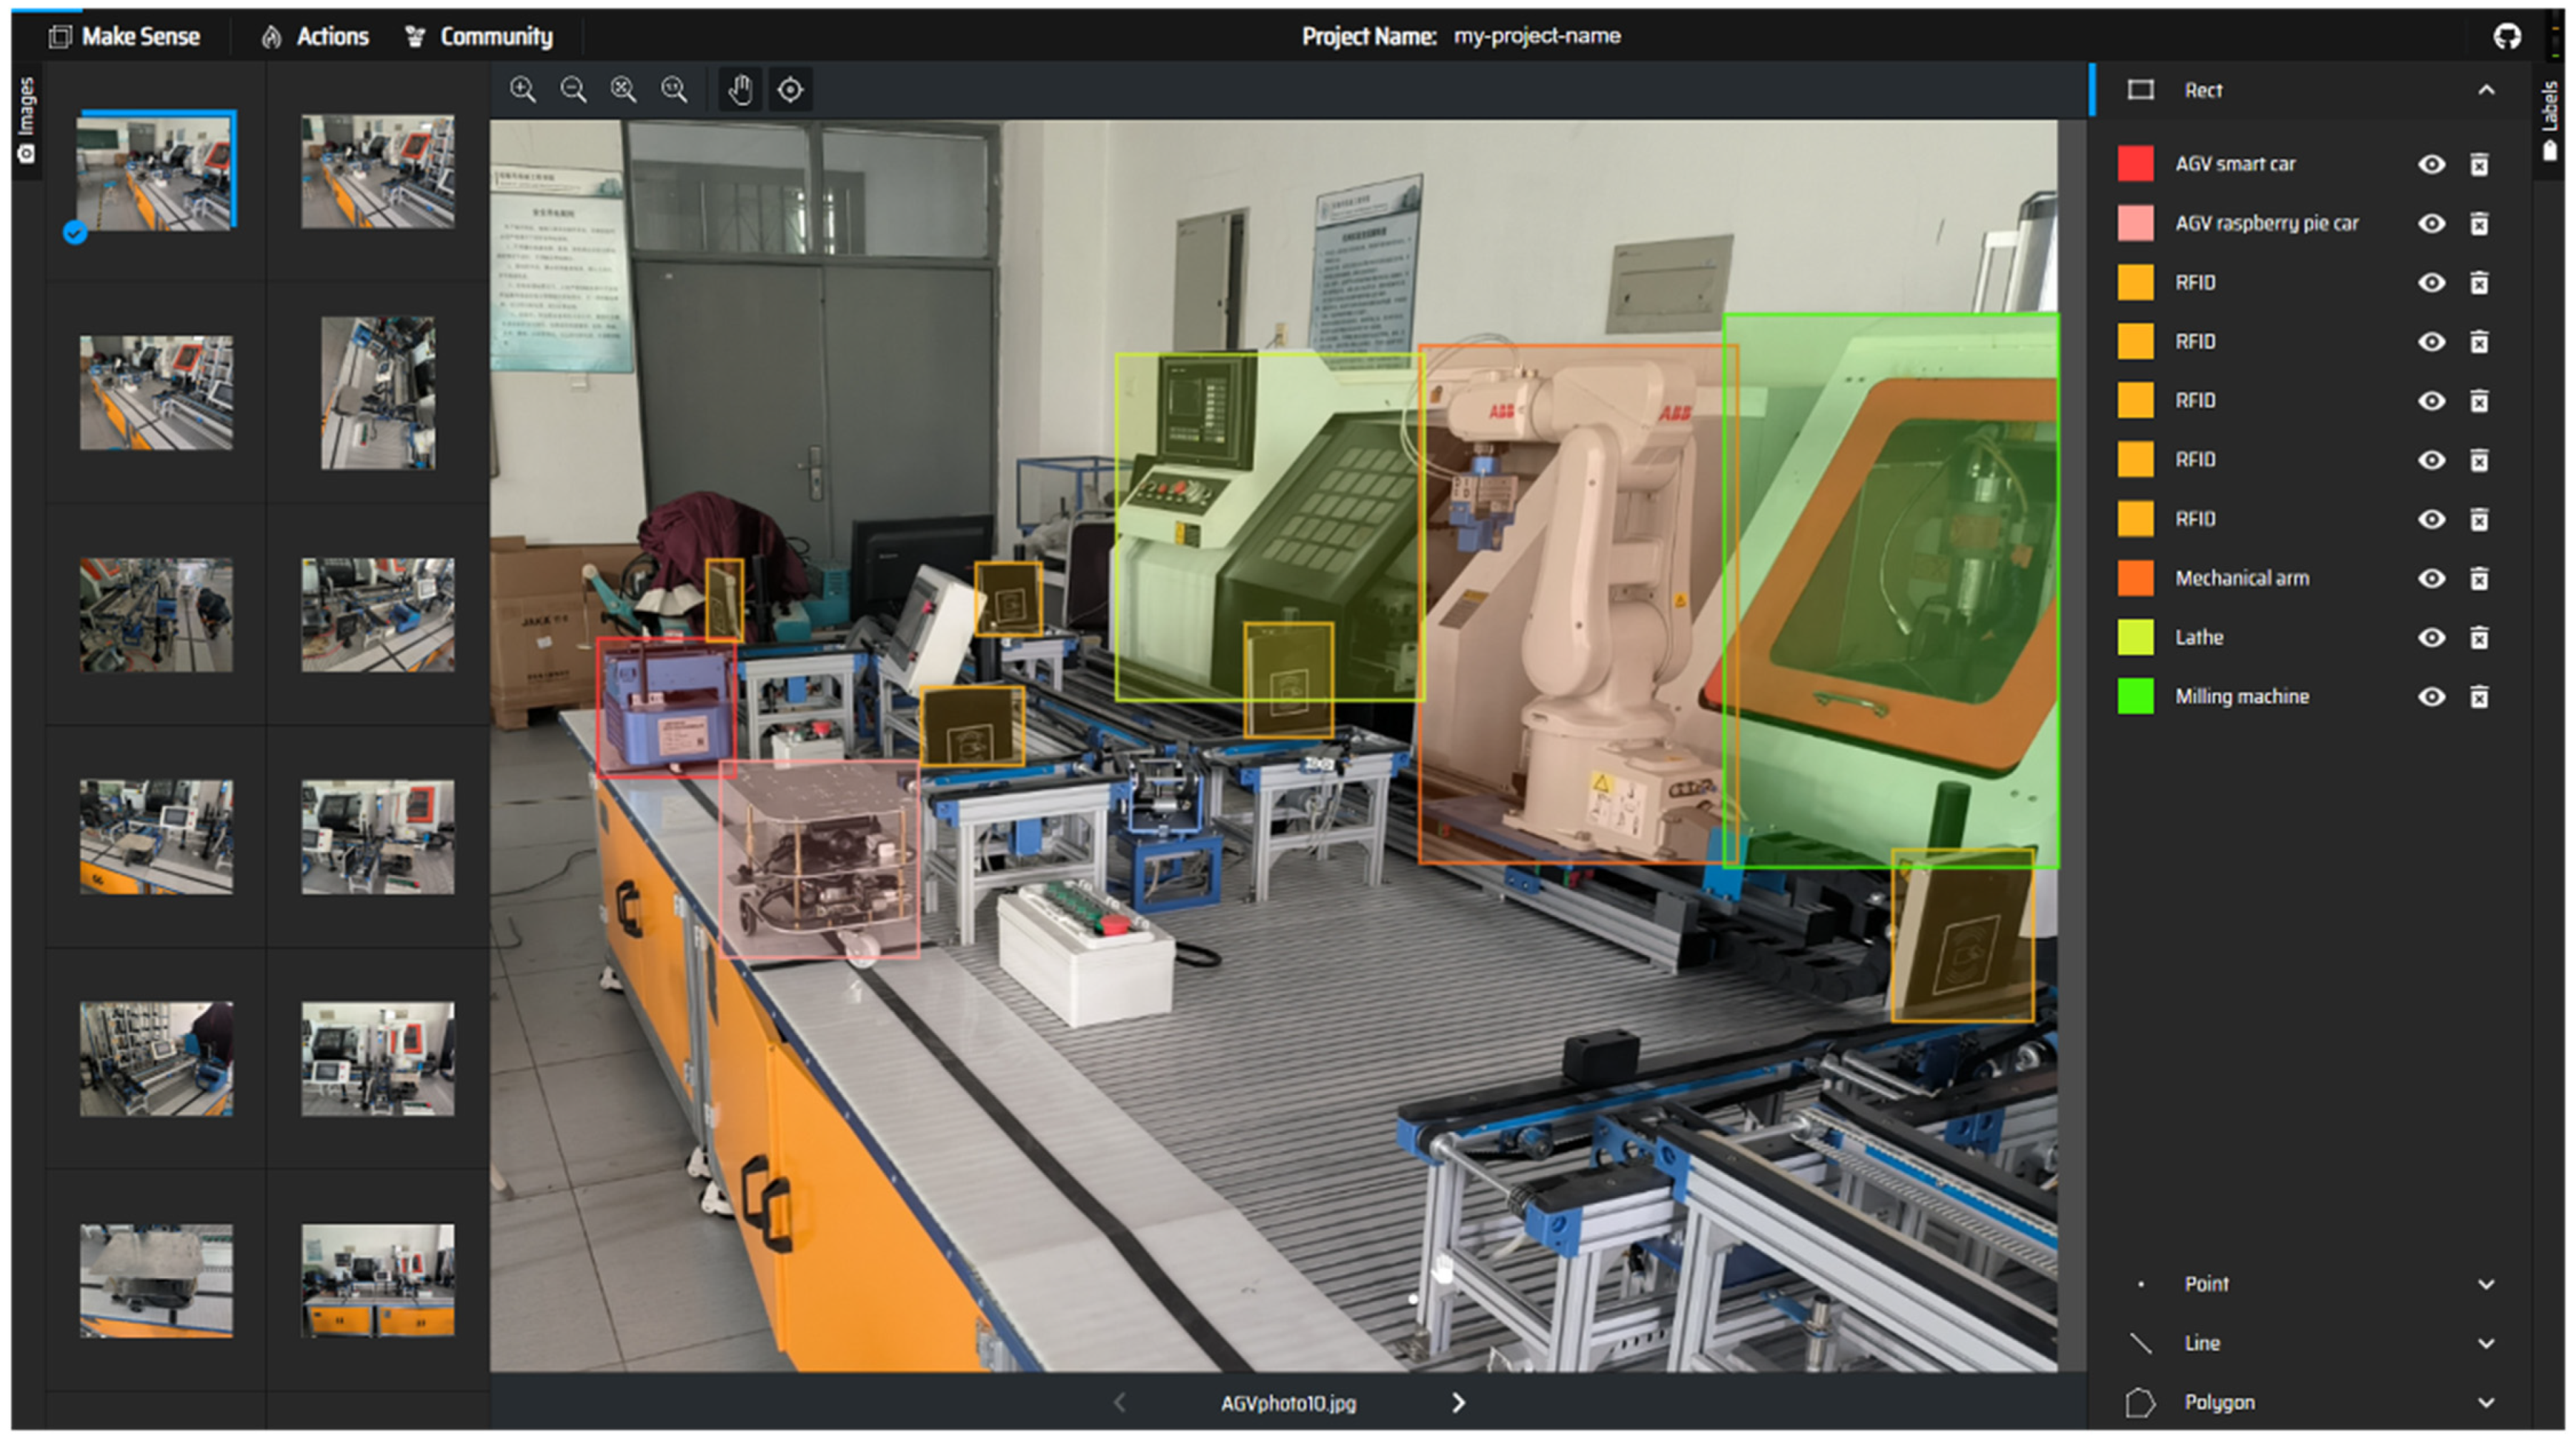This screenshot has width=2576, height=1441.
Task: Click the zoom out magnifier icon
Action: pos(573,90)
